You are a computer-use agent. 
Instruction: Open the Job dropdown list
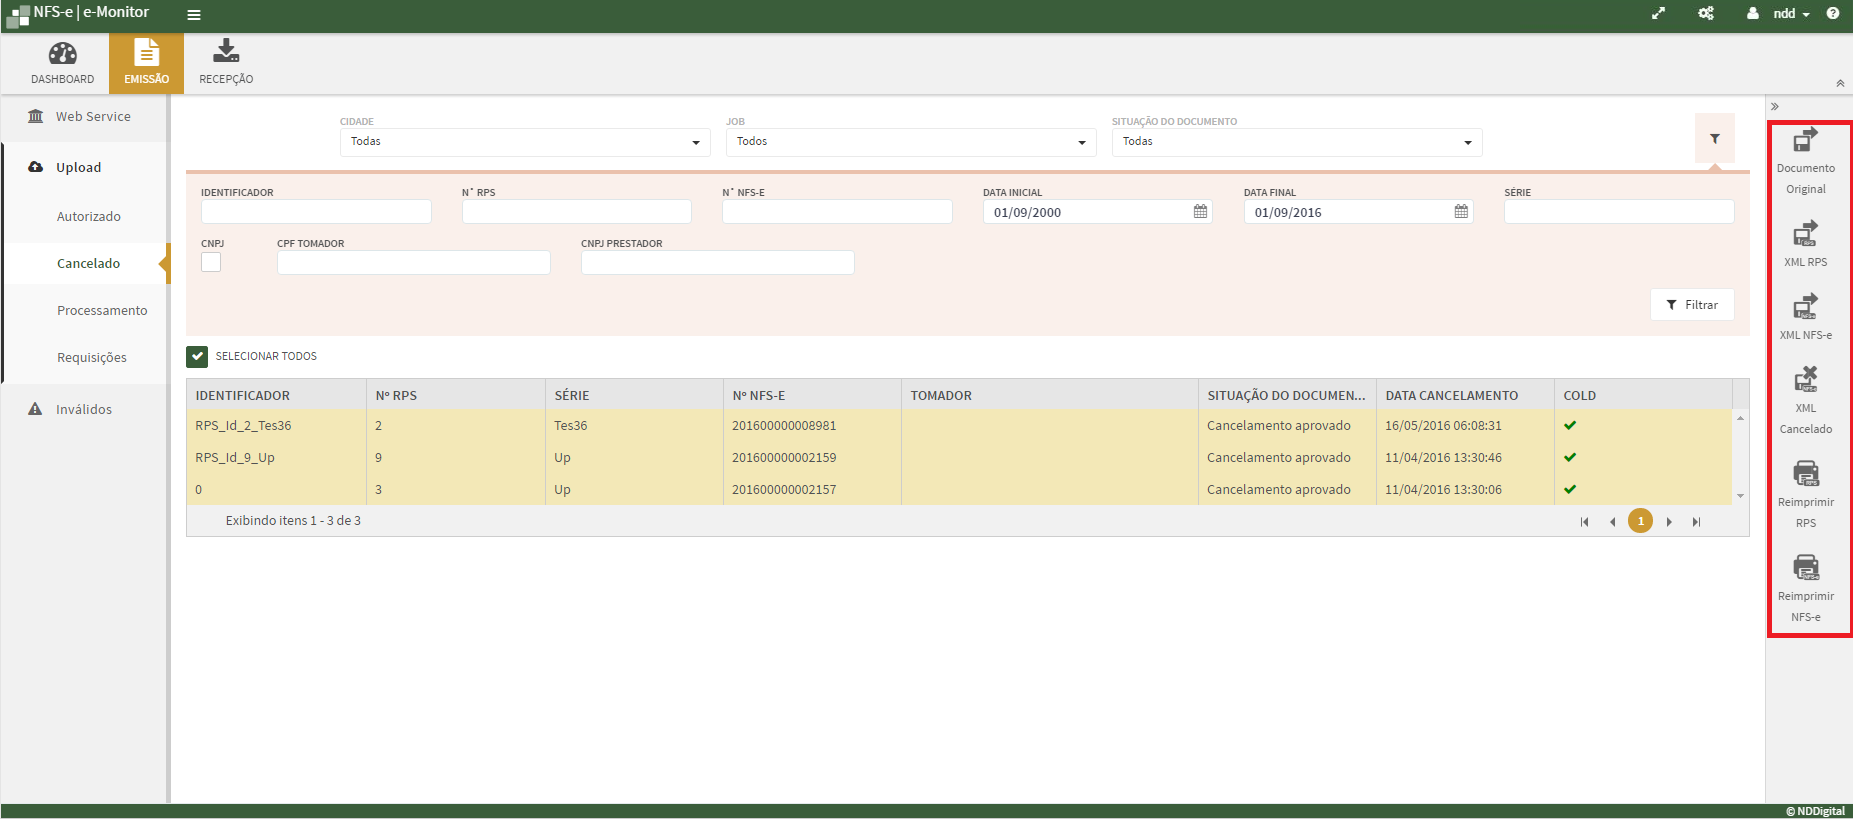click(910, 142)
